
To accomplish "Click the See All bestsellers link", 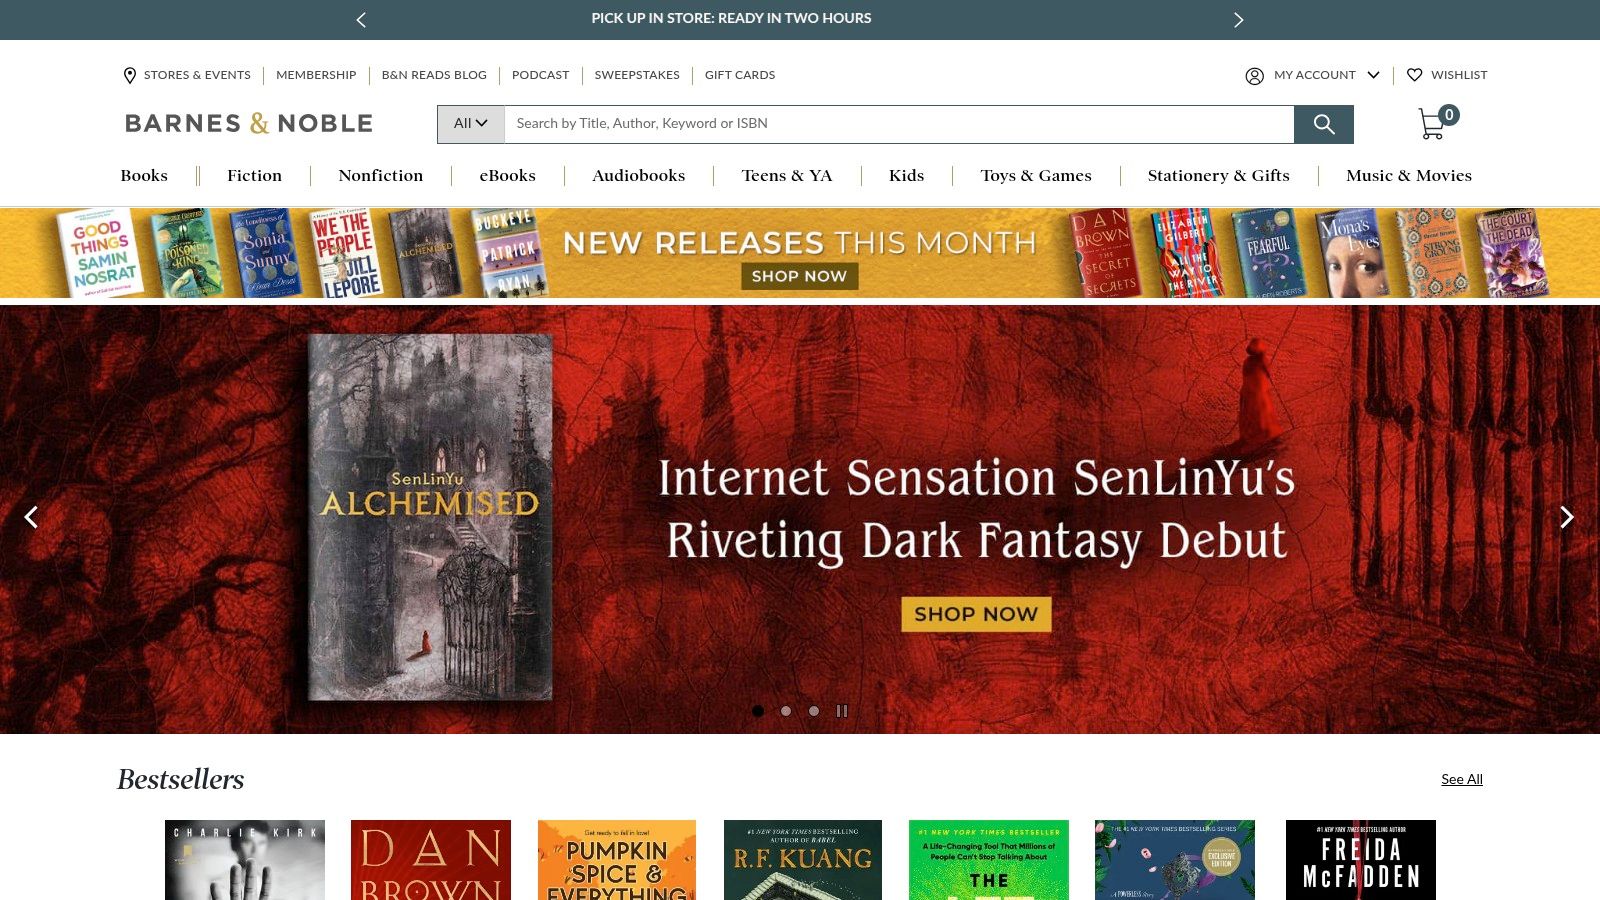I will 1461,779.
